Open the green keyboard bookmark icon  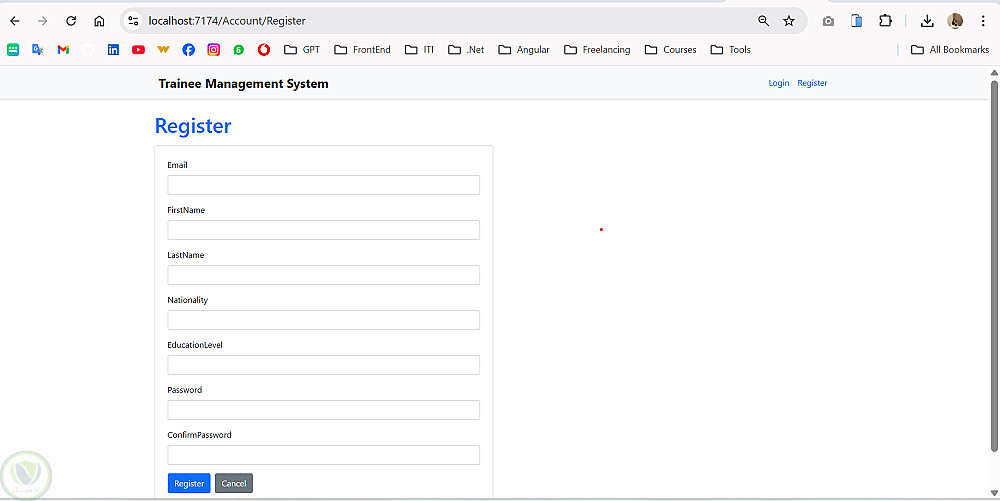click(x=13, y=50)
